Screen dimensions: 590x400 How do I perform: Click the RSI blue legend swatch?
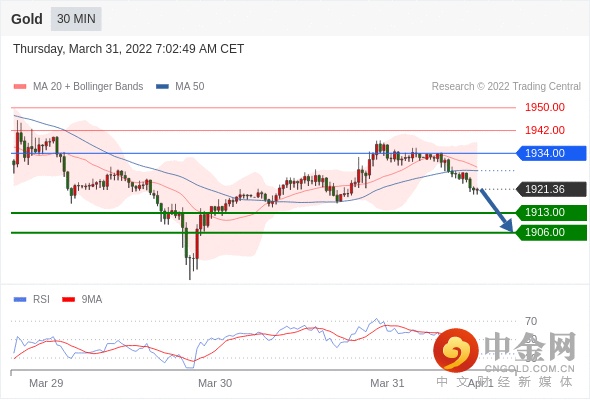coord(20,300)
